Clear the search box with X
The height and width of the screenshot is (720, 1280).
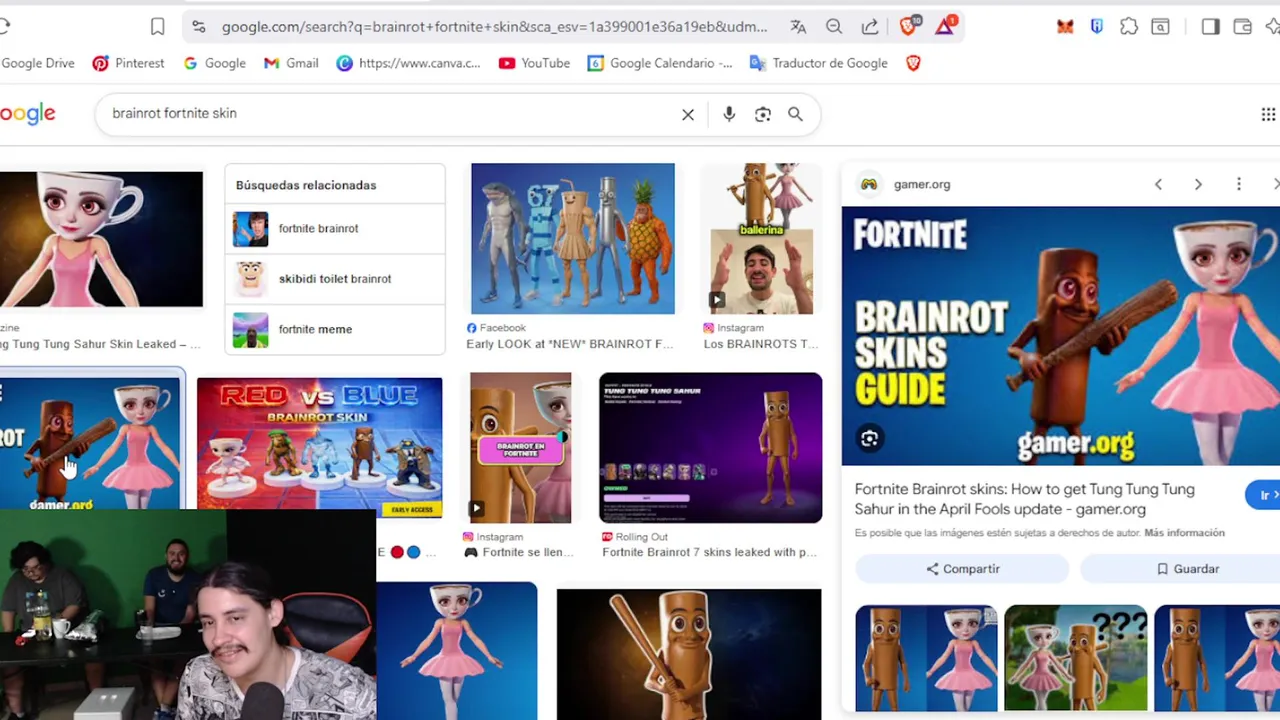[688, 114]
